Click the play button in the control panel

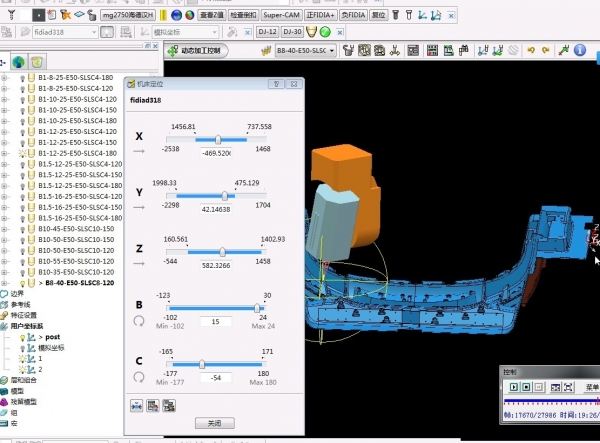[x=514, y=387]
